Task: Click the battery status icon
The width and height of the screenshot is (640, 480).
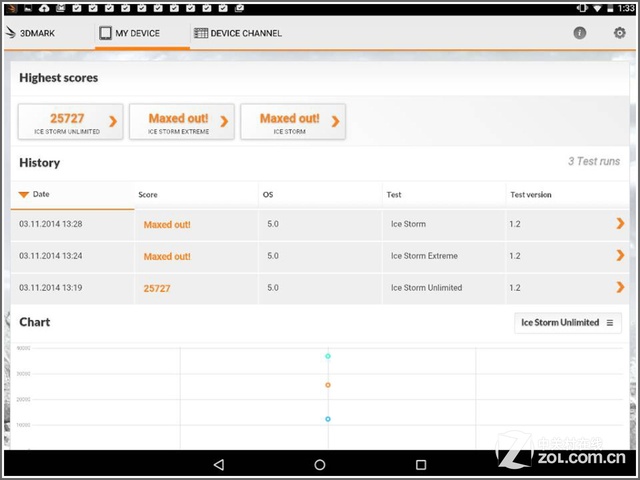Action: click(611, 8)
